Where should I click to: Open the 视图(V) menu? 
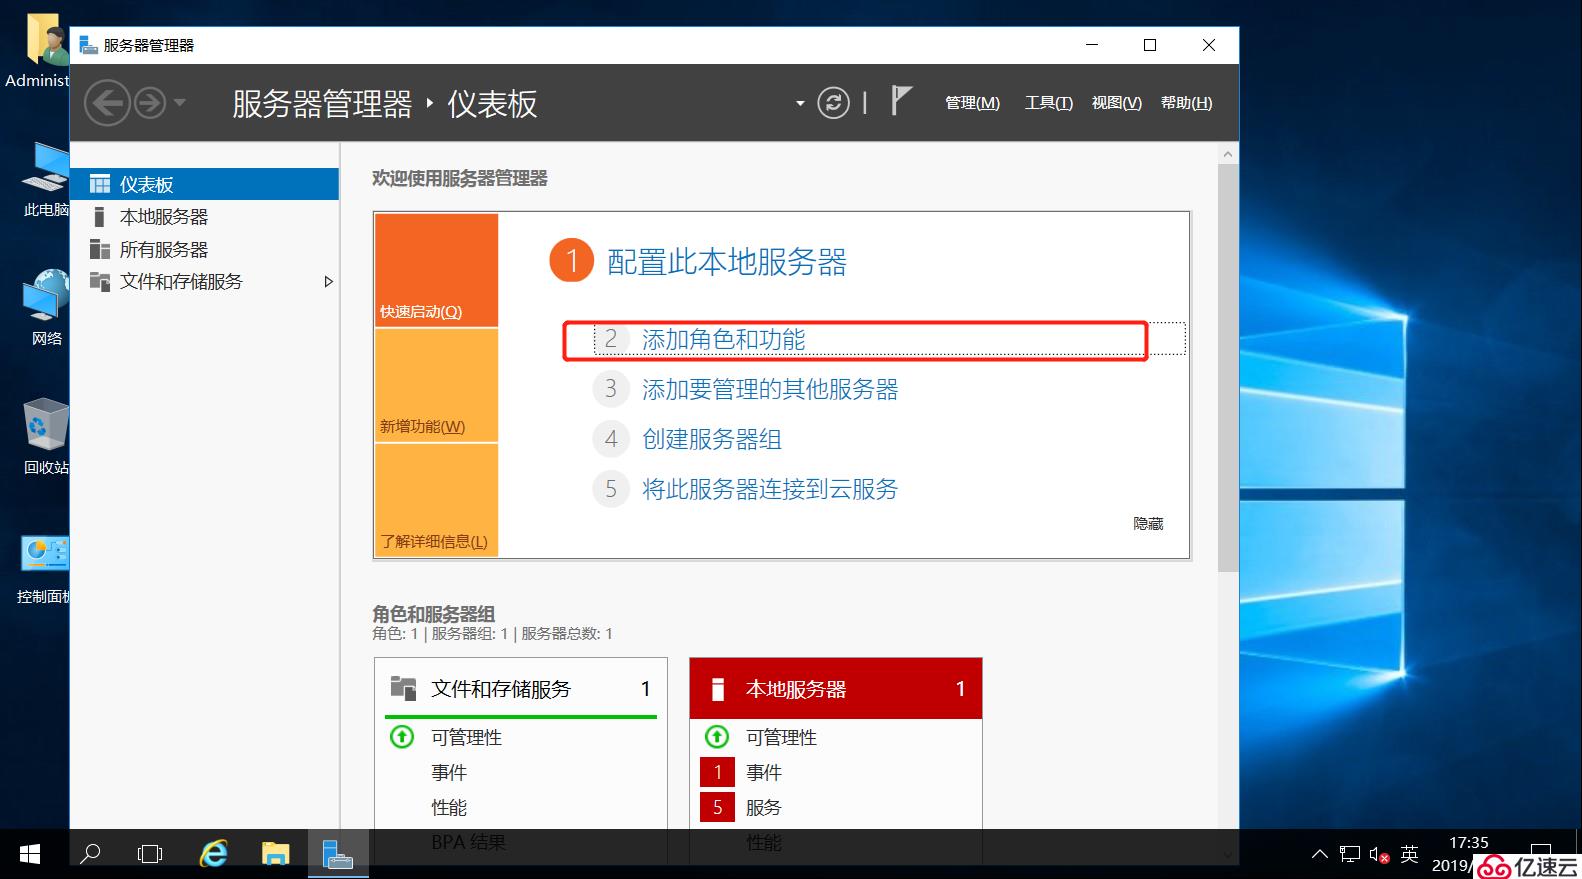(1116, 103)
